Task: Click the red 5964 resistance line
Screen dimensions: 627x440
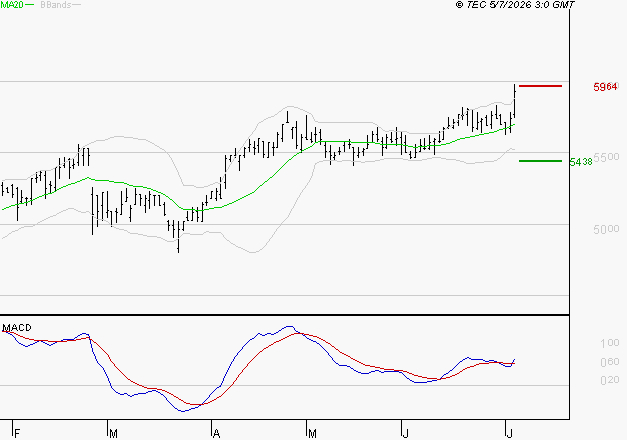Action: pyautogui.click(x=540, y=86)
